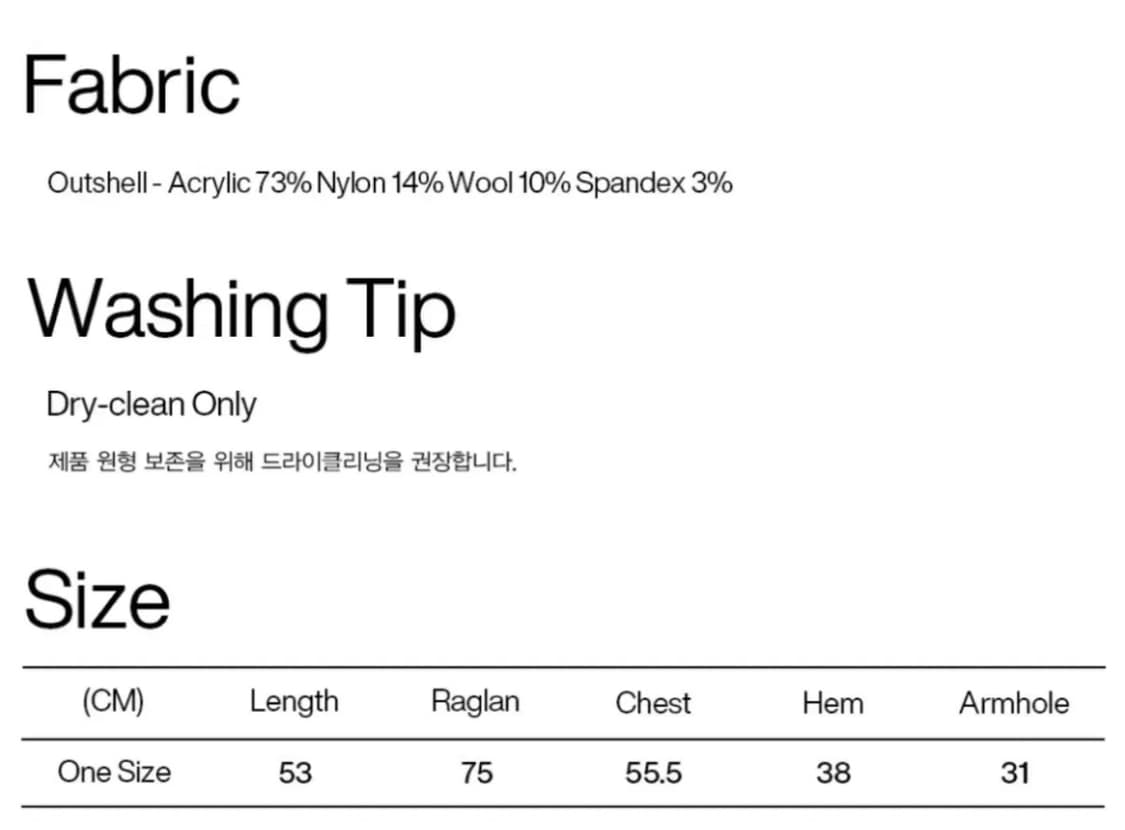This screenshot has height=830, width=1125.
Task: Click the Hem column header
Action: click(832, 703)
